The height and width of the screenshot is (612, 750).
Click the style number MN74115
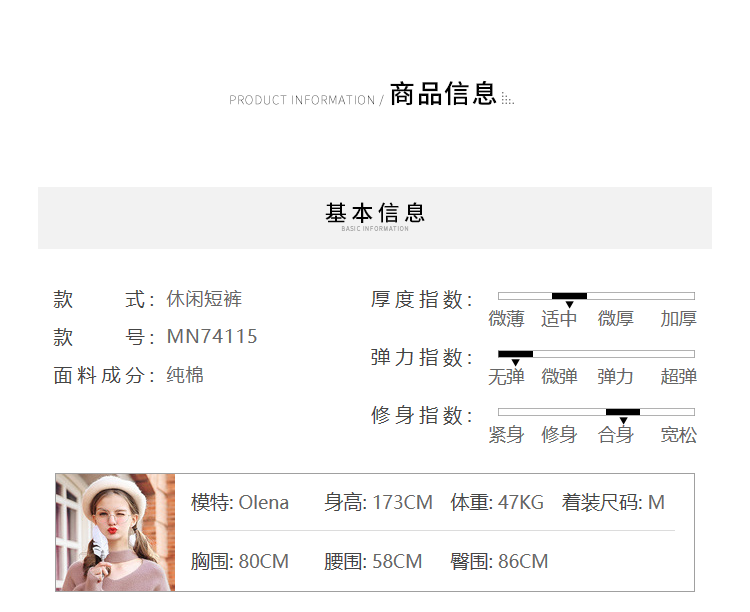pyautogui.click(x=212, y=337)
